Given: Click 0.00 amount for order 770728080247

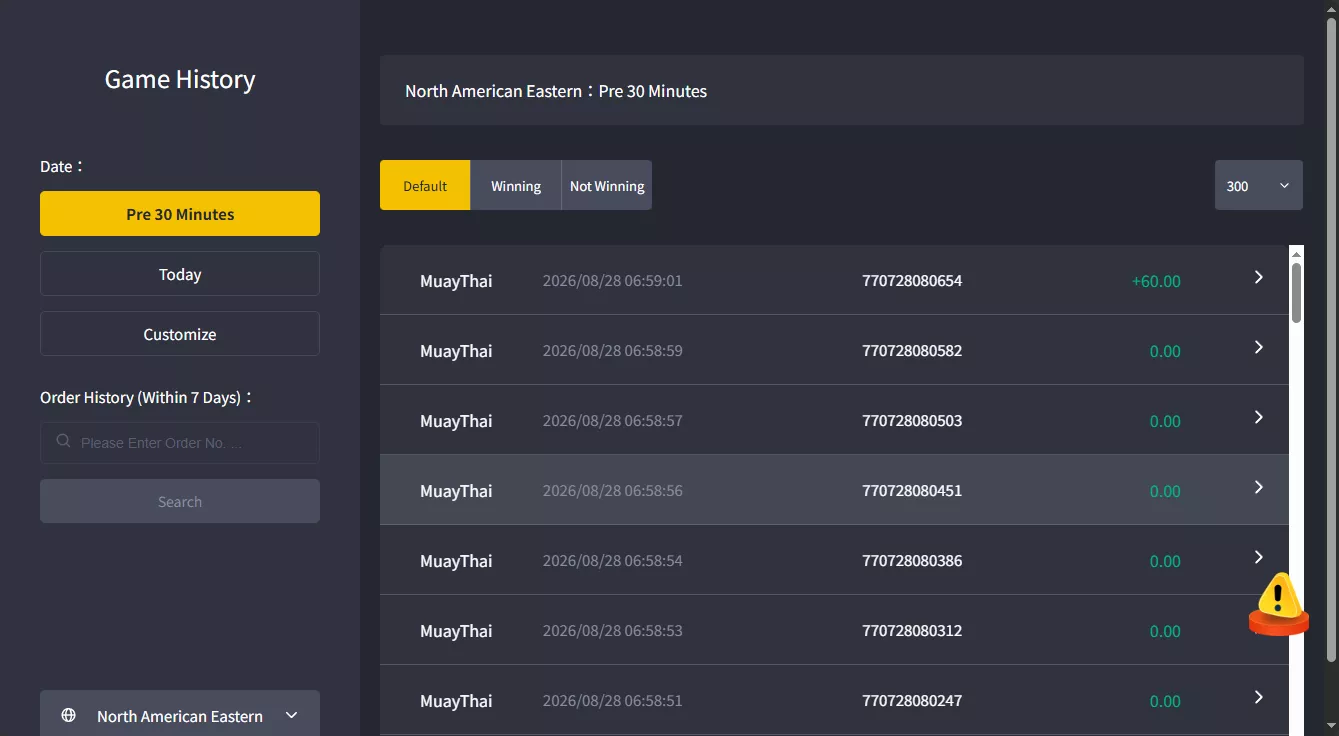Looking at the screenshot, I should coord(1165,701).
